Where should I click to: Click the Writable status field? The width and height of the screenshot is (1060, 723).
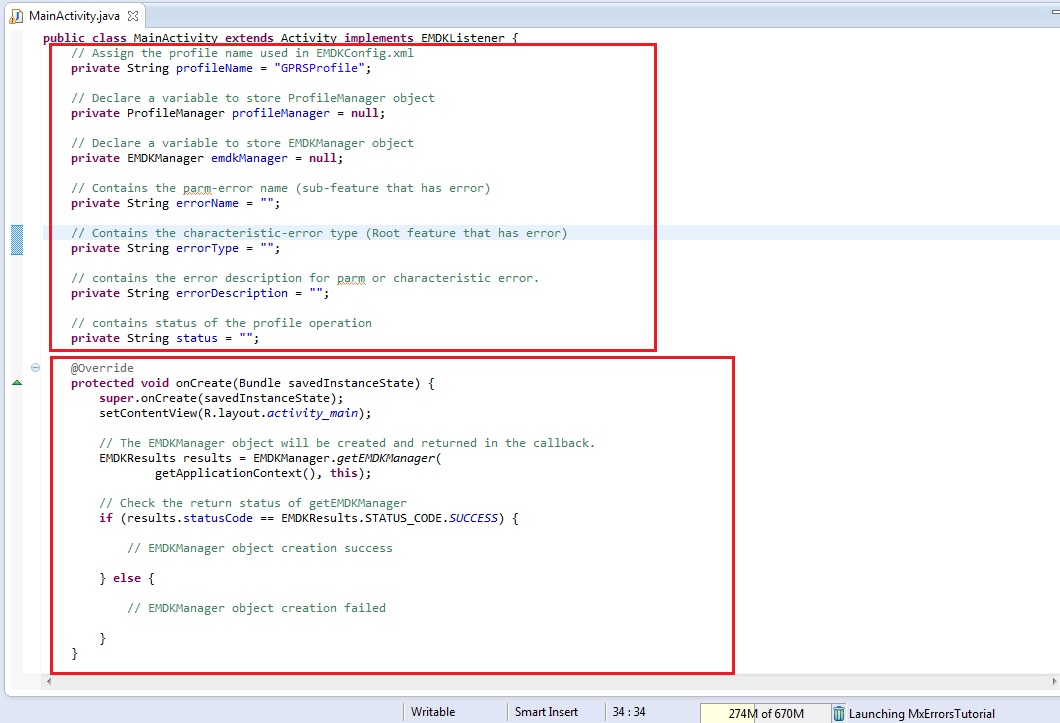433,712
